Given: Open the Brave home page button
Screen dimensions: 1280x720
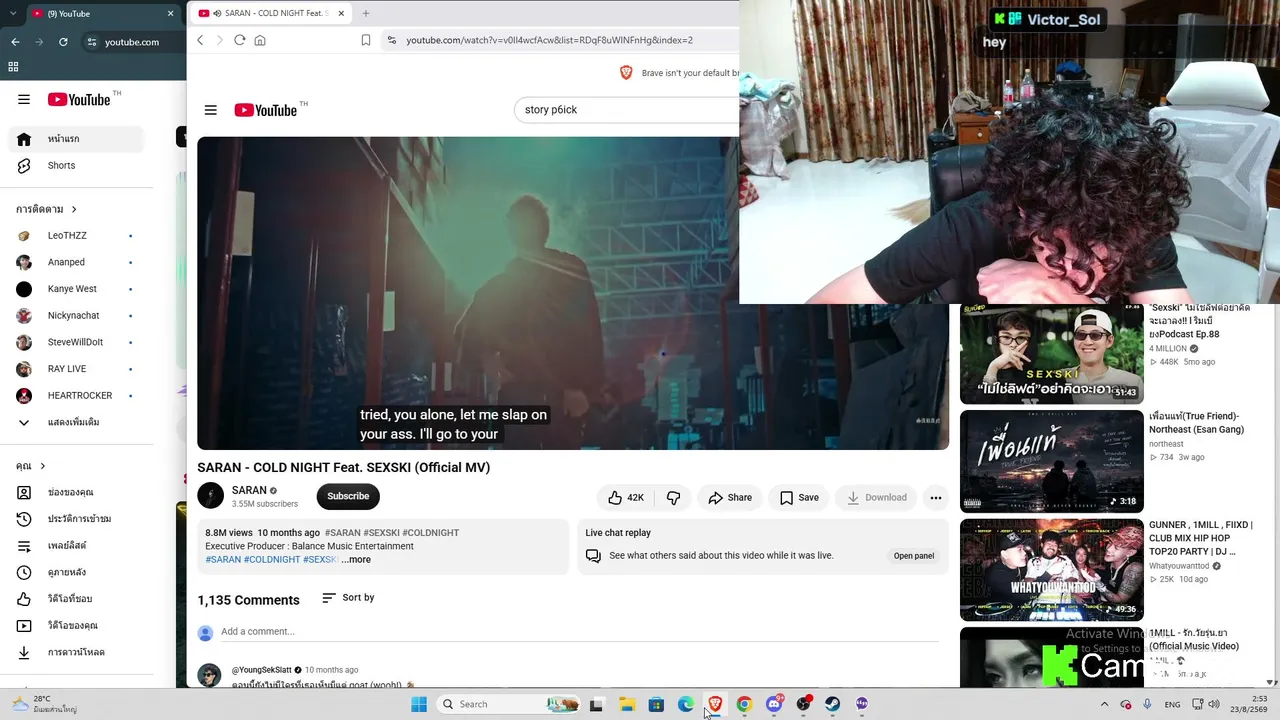Looking at the screenshot, I should (x=260, y=40).
